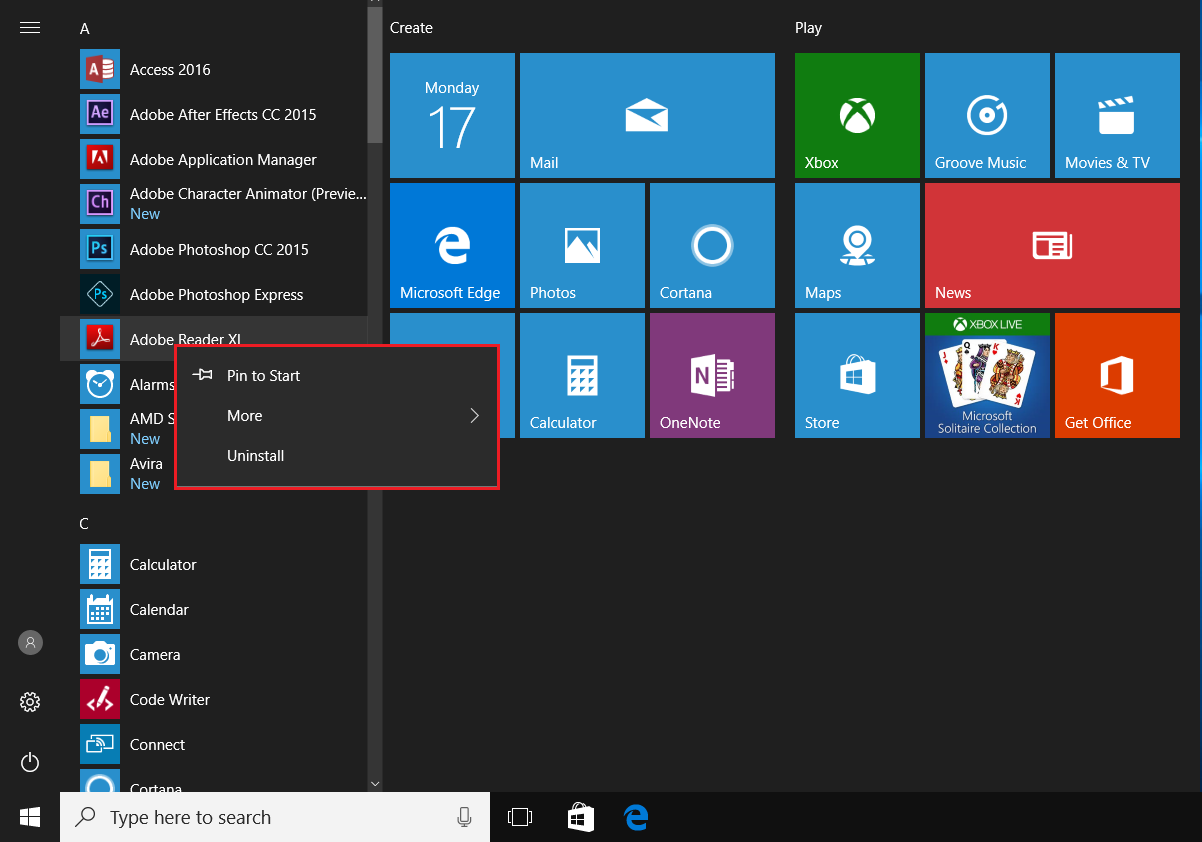1202x842 pixels.
Task: Open Alarms clock icon in app list
Action: coord(99,384)
